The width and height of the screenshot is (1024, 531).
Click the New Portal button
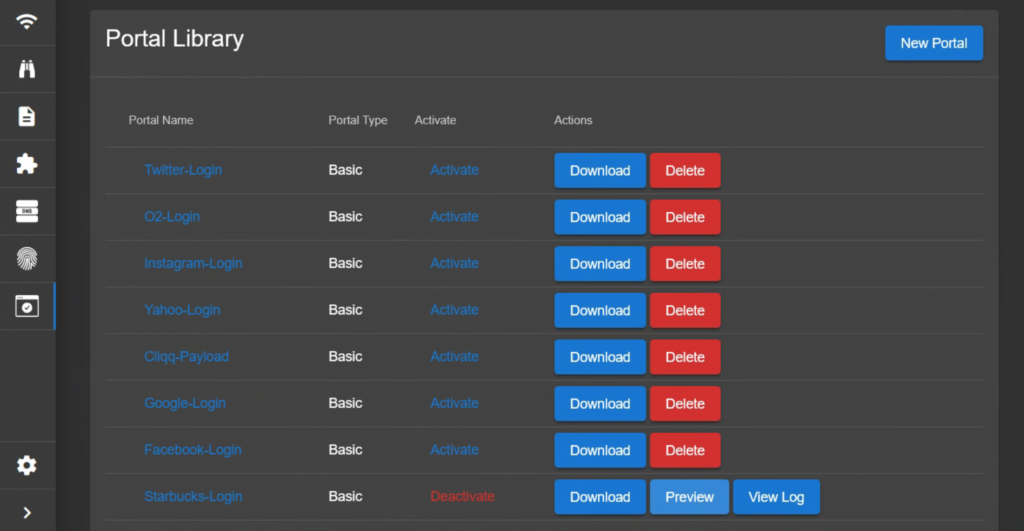pyautogui.click(x=934, y=43)
